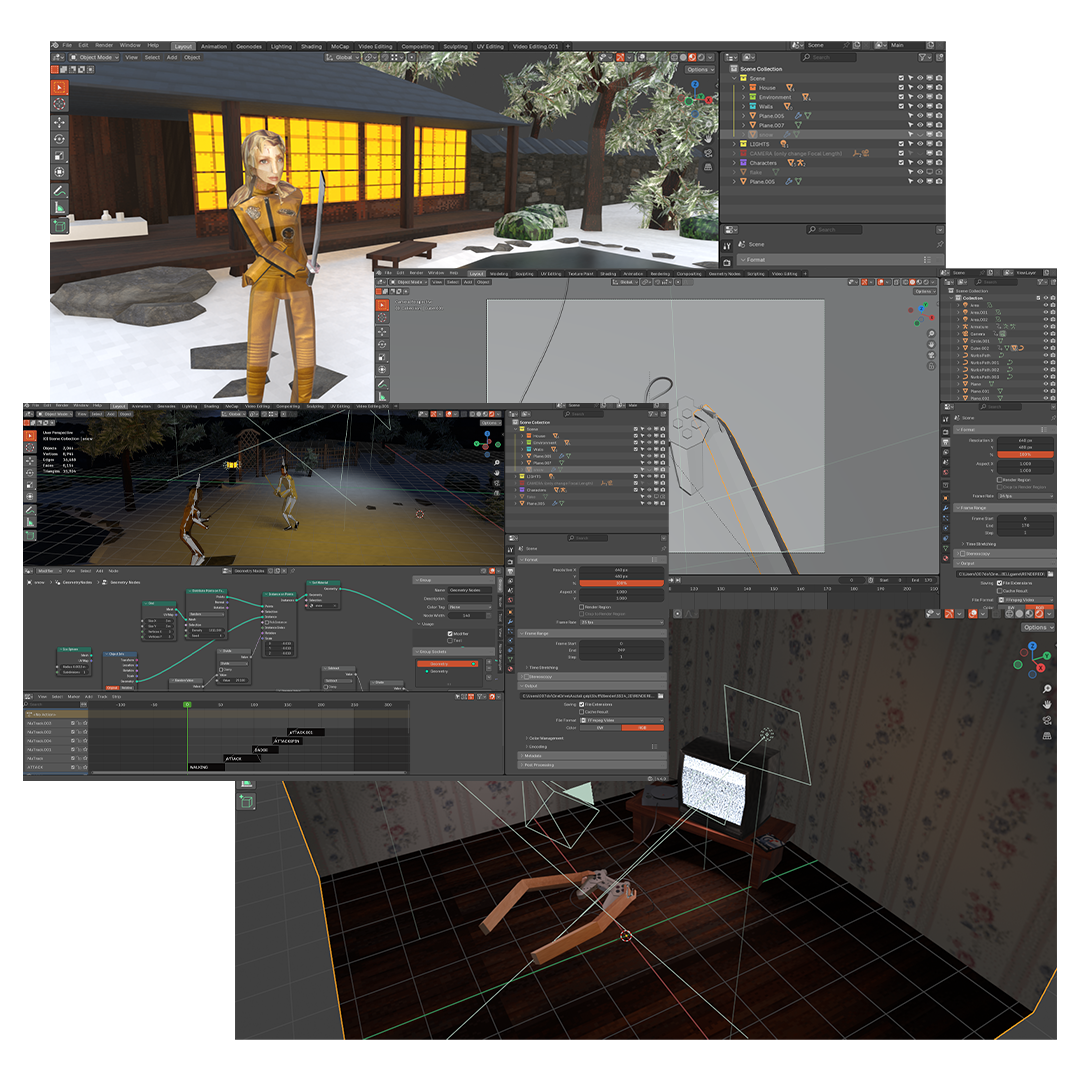Uncheck the Environment collection checkbox in house-scene outliner

[x=901, y=97]
